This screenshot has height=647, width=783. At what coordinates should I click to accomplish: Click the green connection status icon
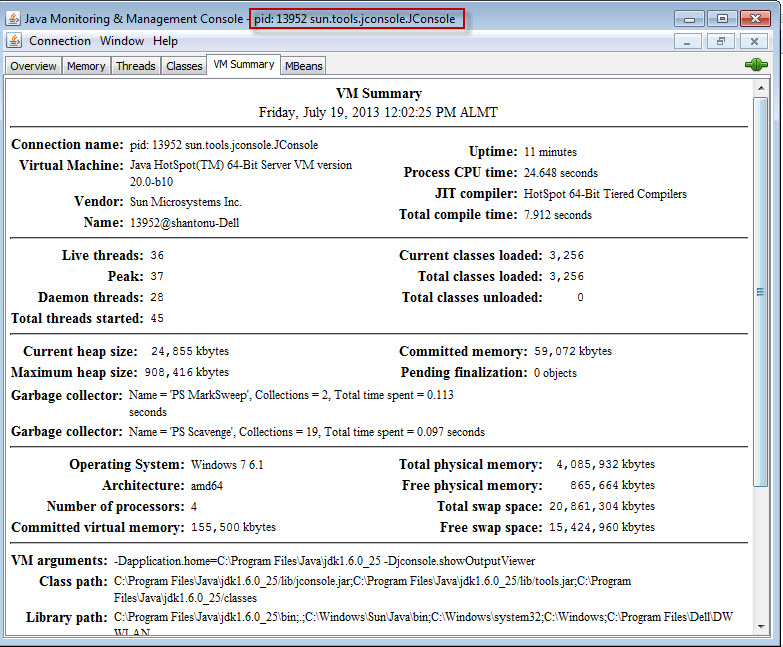pos(756,65)
